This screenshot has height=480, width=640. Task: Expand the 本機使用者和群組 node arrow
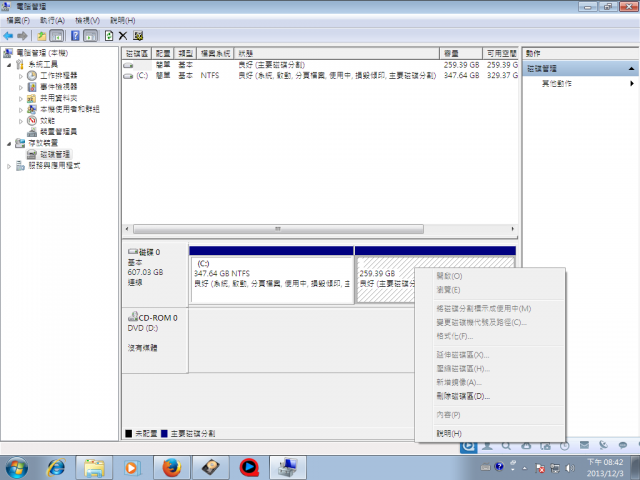pyautogui.click(x=21, y=110)
